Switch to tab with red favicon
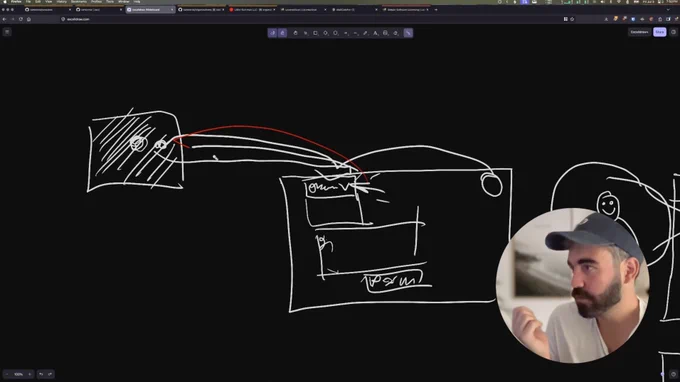The height and width of the screenshot is (382, 680). 252,10
